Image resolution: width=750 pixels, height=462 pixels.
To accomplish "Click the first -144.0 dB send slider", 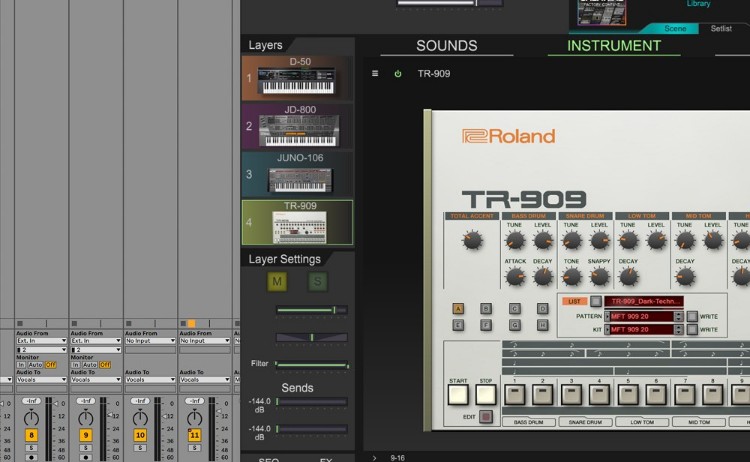I will tap(312, 402).
